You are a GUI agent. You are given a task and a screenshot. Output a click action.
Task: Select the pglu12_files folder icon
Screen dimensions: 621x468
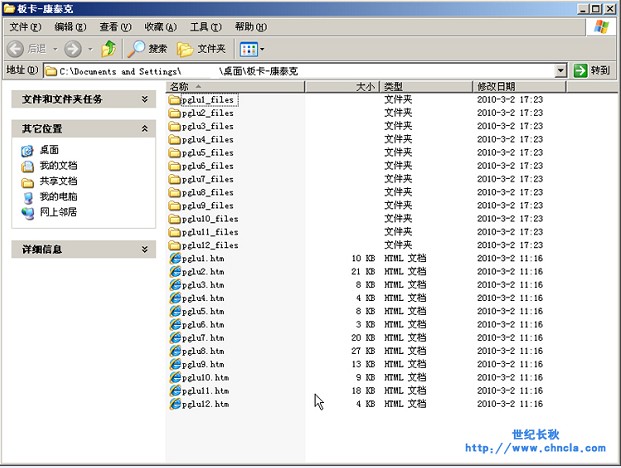pos(174,245)
